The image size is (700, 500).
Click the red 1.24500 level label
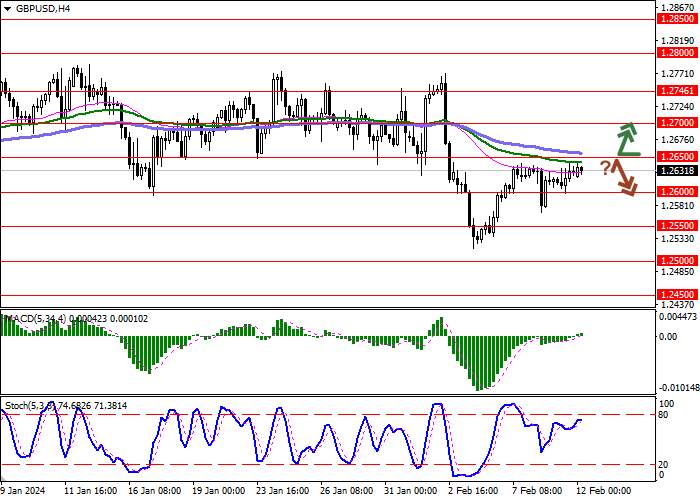[x=677, y=295]
